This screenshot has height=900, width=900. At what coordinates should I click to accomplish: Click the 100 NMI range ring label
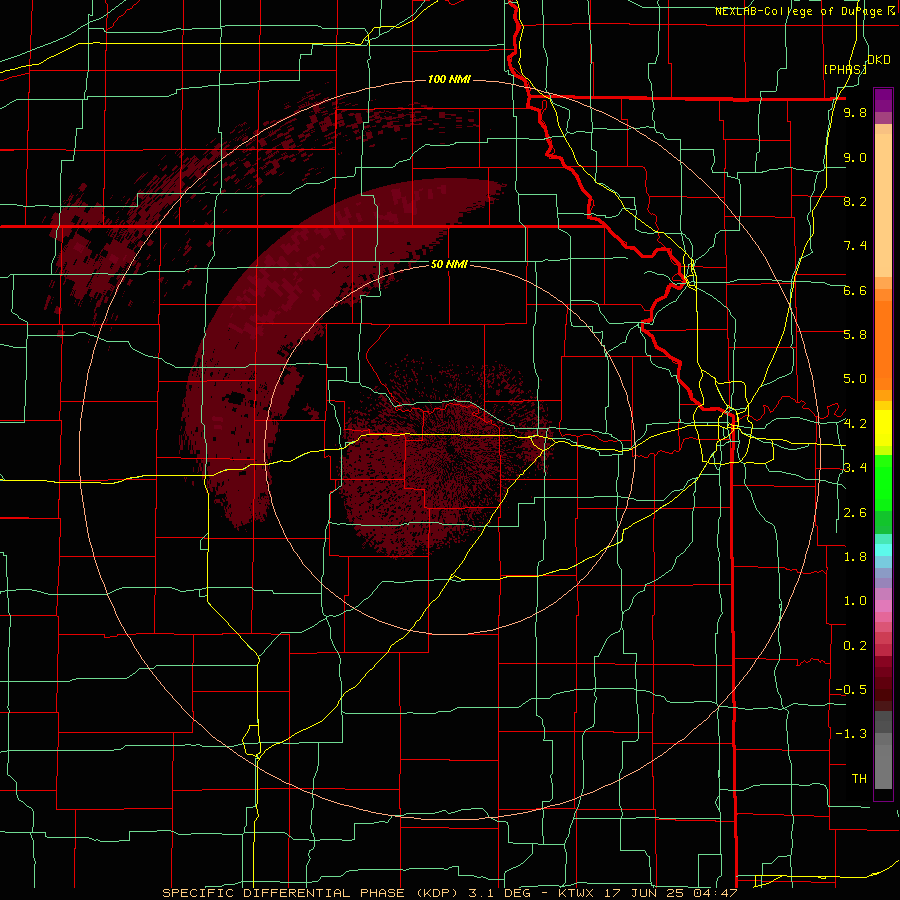point(449,79)
